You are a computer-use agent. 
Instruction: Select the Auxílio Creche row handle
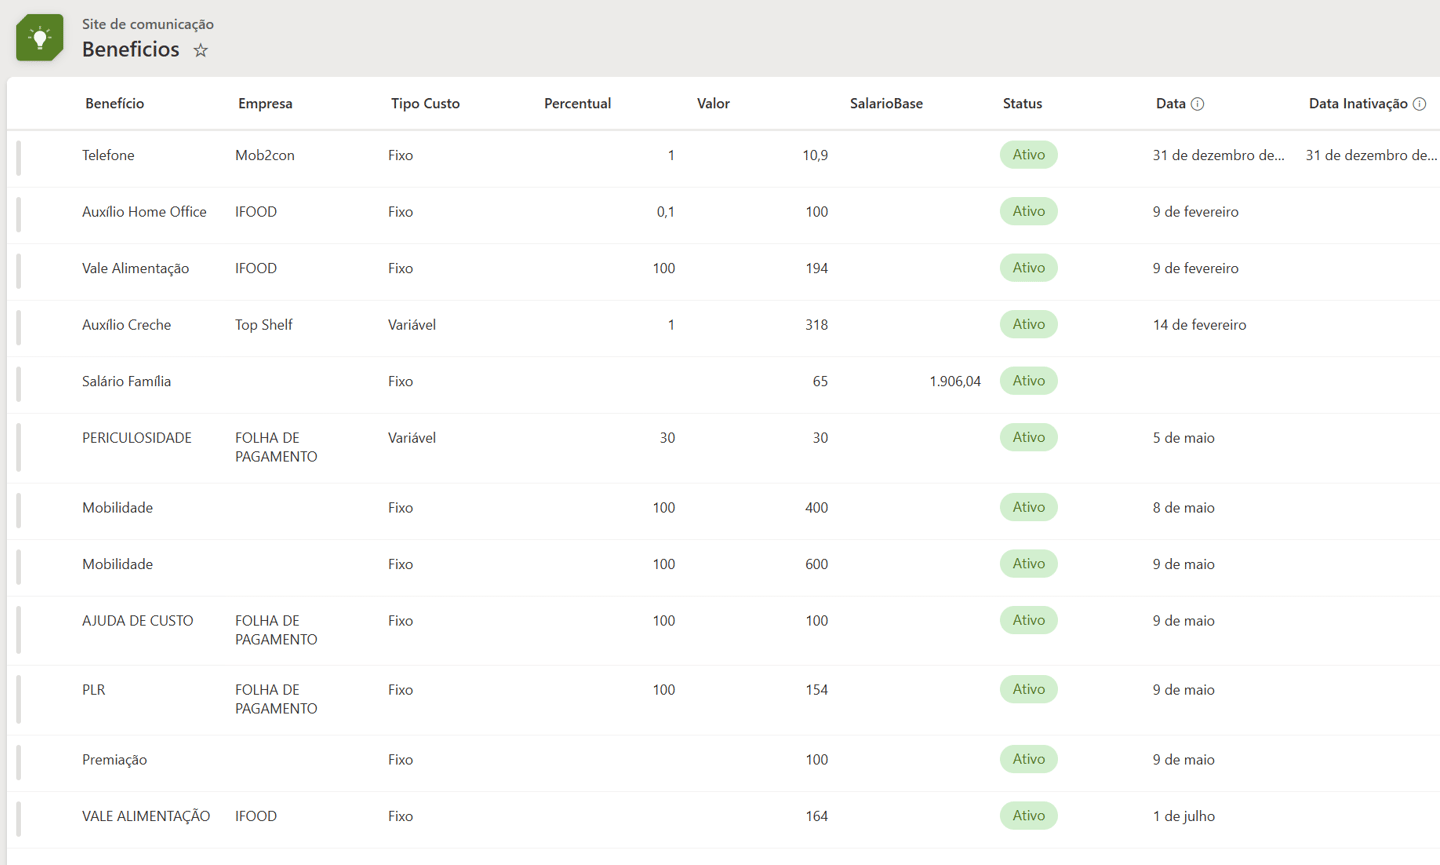[x=18, y=326]
